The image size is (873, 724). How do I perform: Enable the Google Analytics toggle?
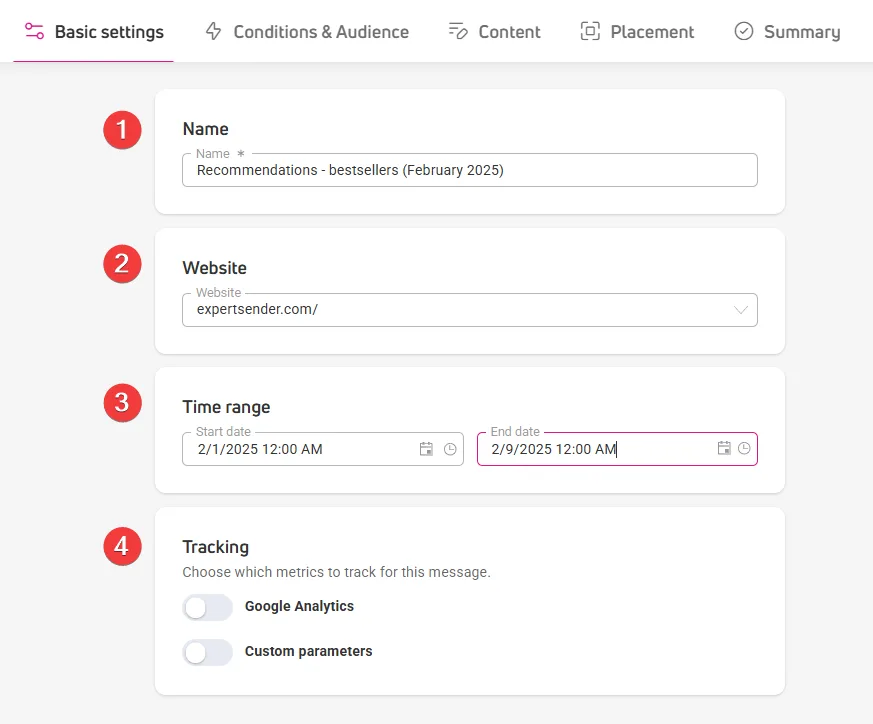point(208,607)
